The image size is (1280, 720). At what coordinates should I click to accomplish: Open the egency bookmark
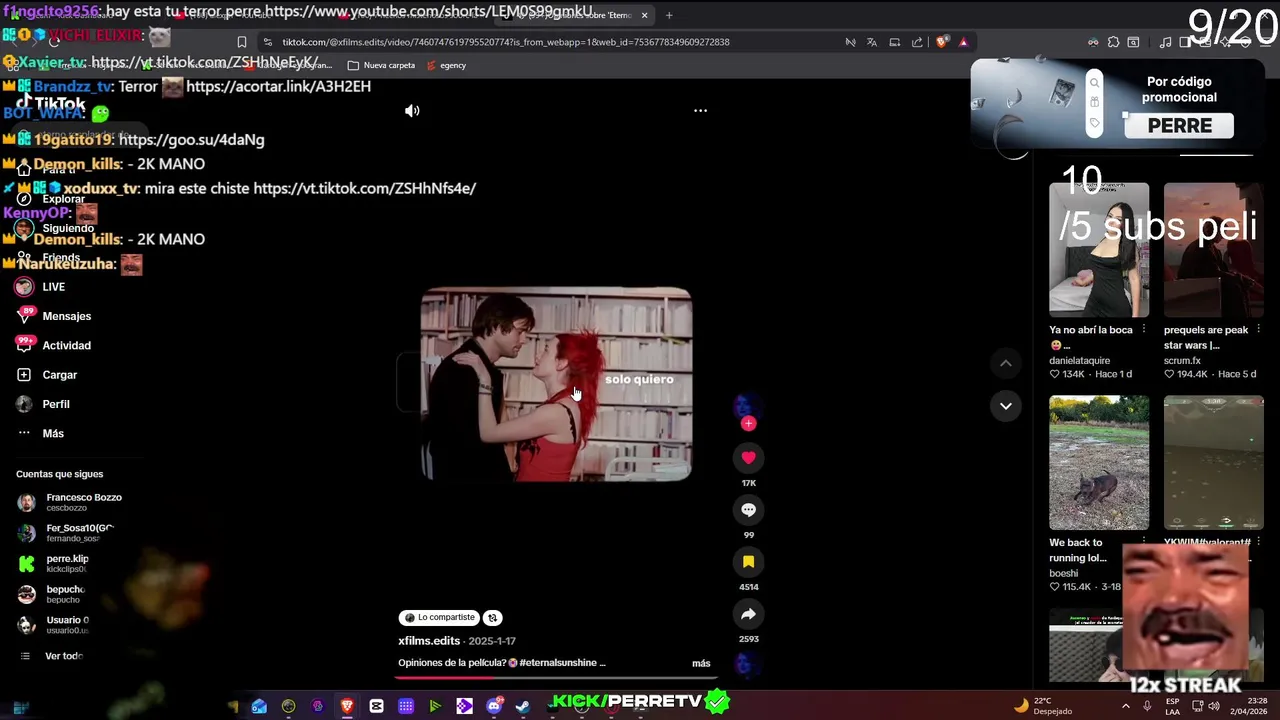(x=446, y=65)
